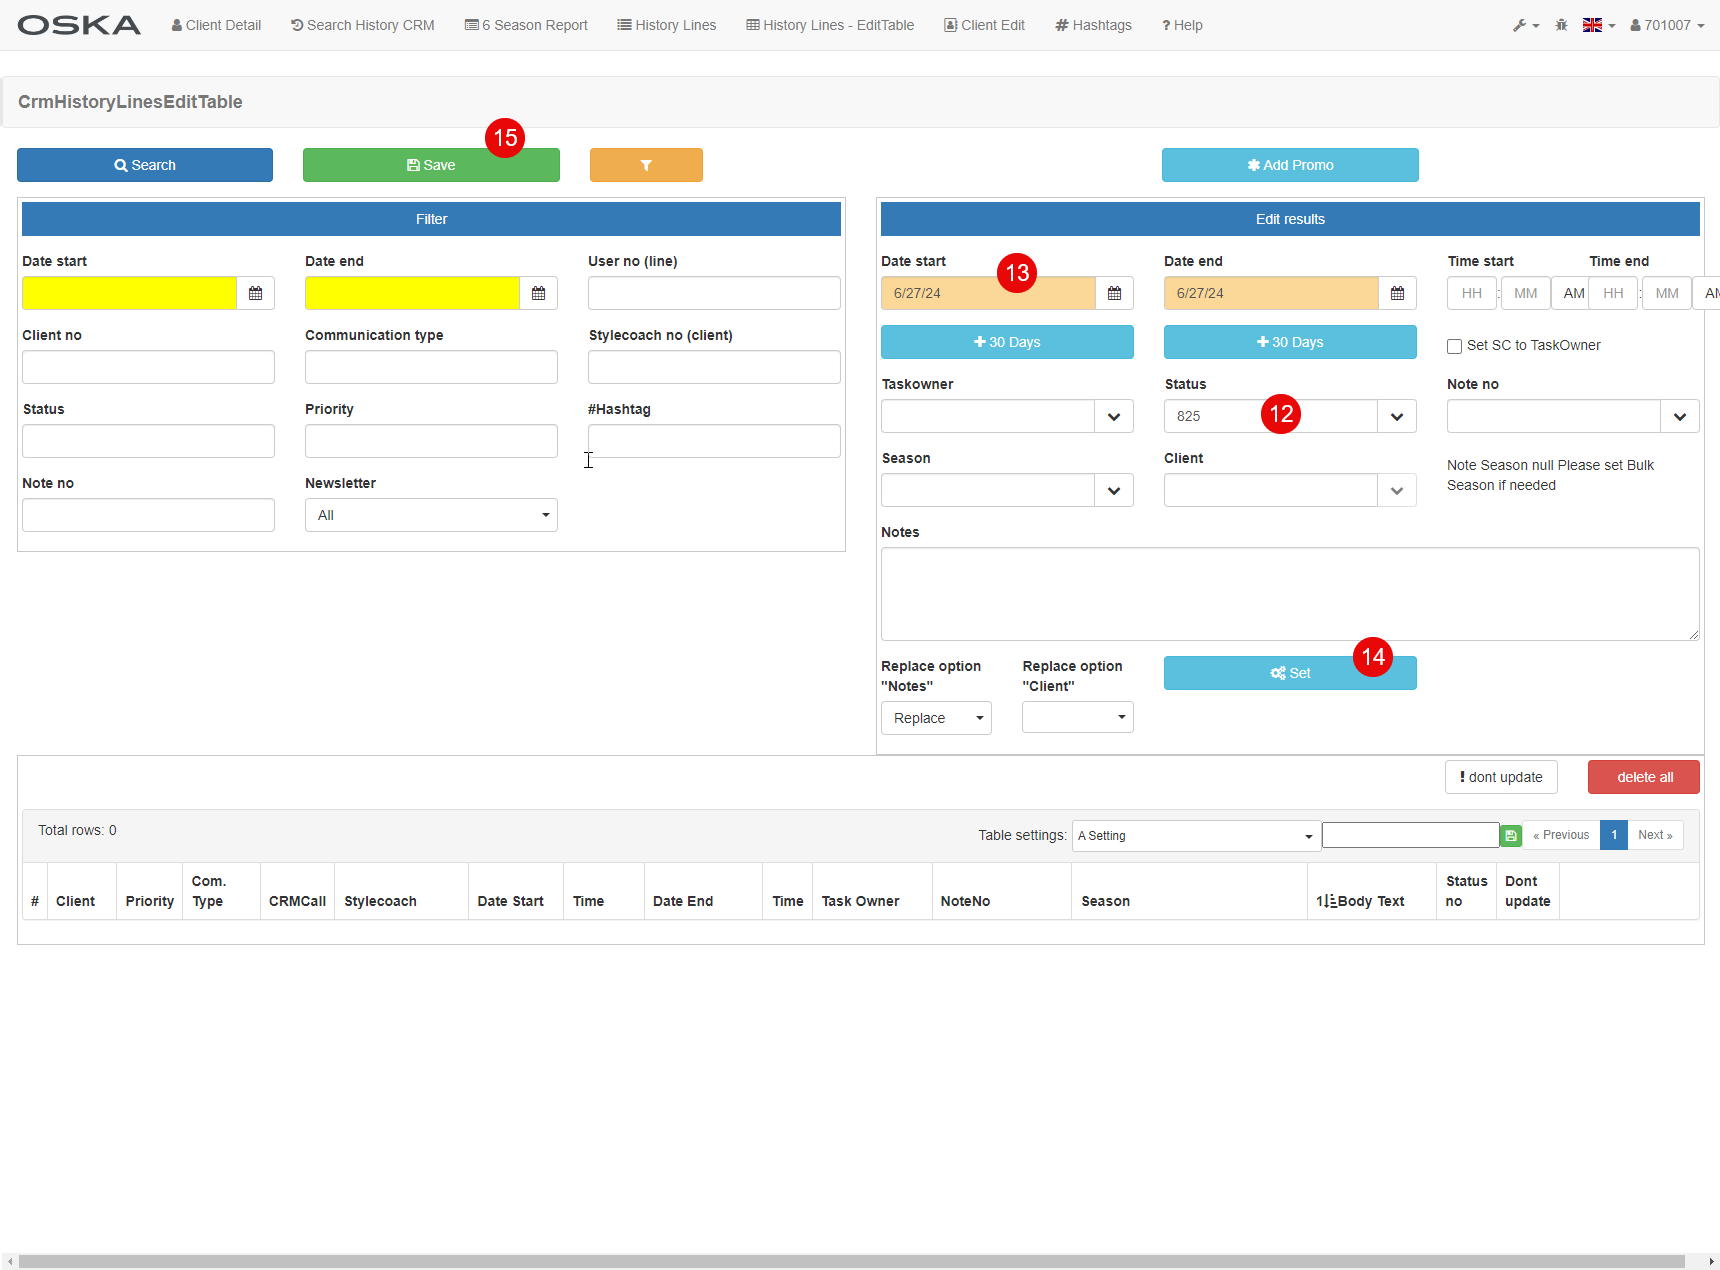Open History Lines - EditTable

(830, 25)
